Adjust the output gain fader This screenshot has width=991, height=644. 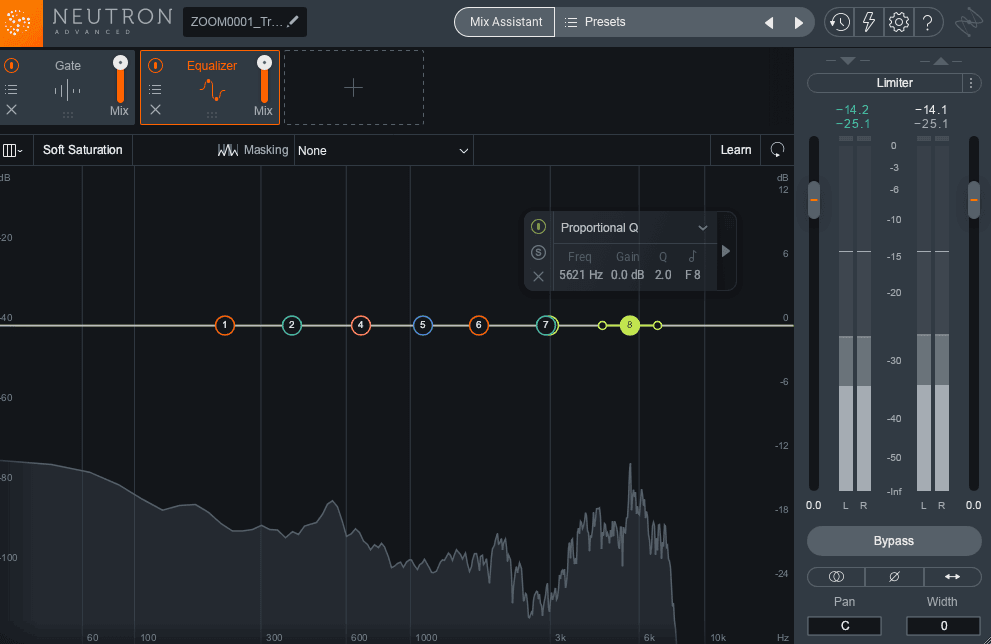coord(973,200)
